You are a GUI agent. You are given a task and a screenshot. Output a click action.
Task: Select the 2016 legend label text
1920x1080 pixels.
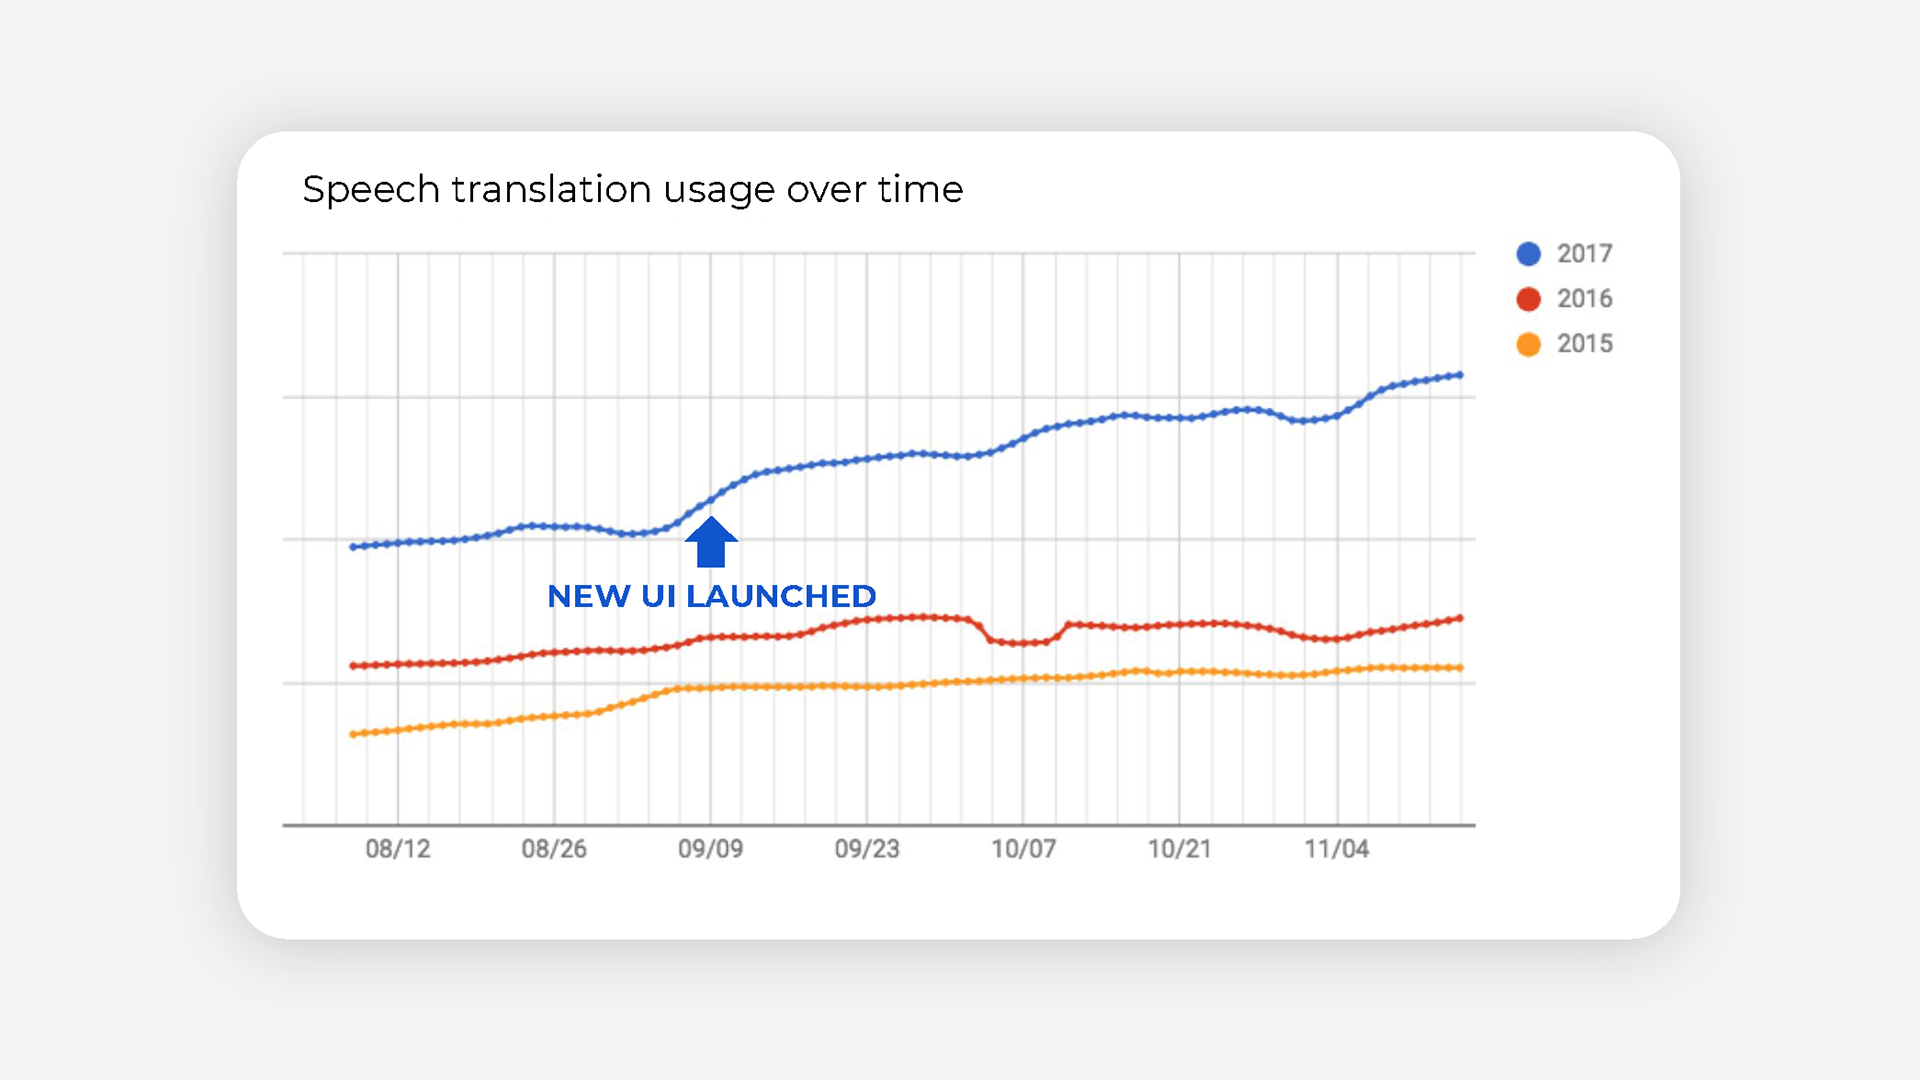[x=1584, y=299]
